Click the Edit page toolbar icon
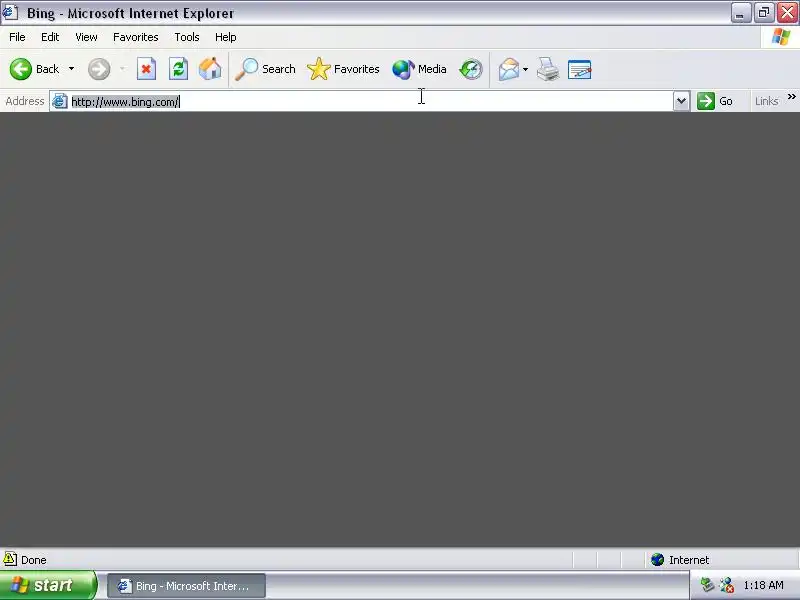 pyautogui.click(x=580, y=69)
